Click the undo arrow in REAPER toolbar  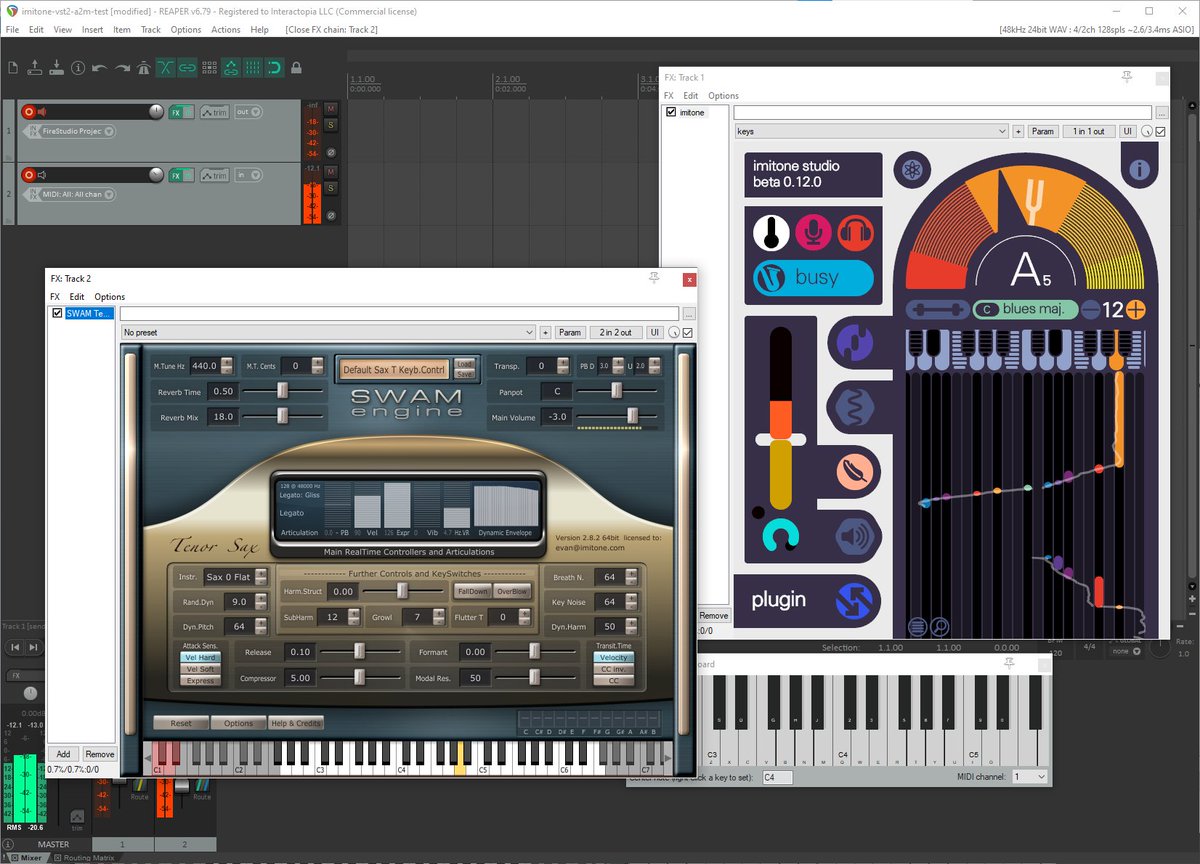pyautogui.click(x=100, y=68)
